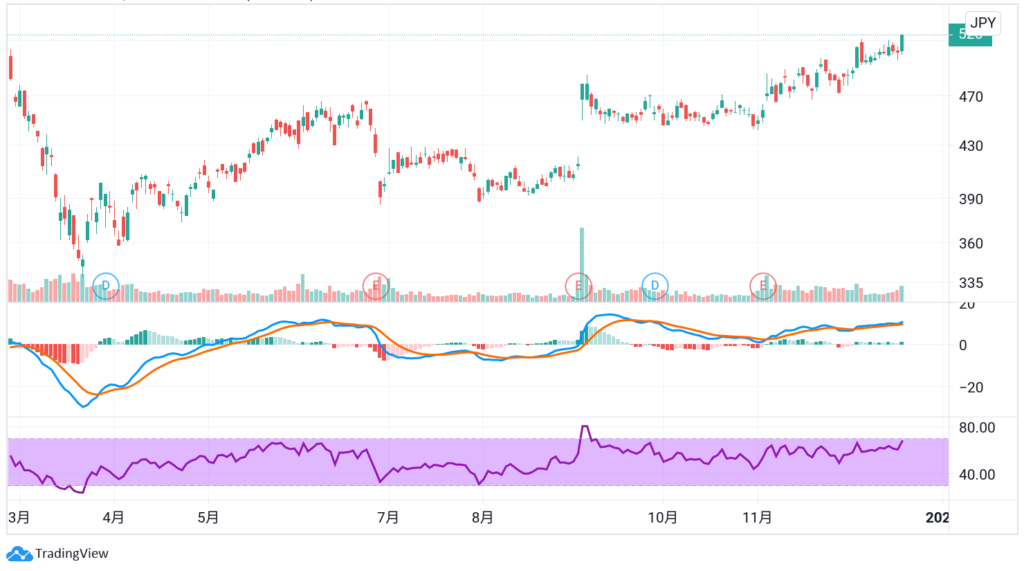Image resolution: width=1024 pixels, height=571 pixels.
Task: Click the RSI line's highest peak
Action: pyautogui.click(x=585, y=427)
